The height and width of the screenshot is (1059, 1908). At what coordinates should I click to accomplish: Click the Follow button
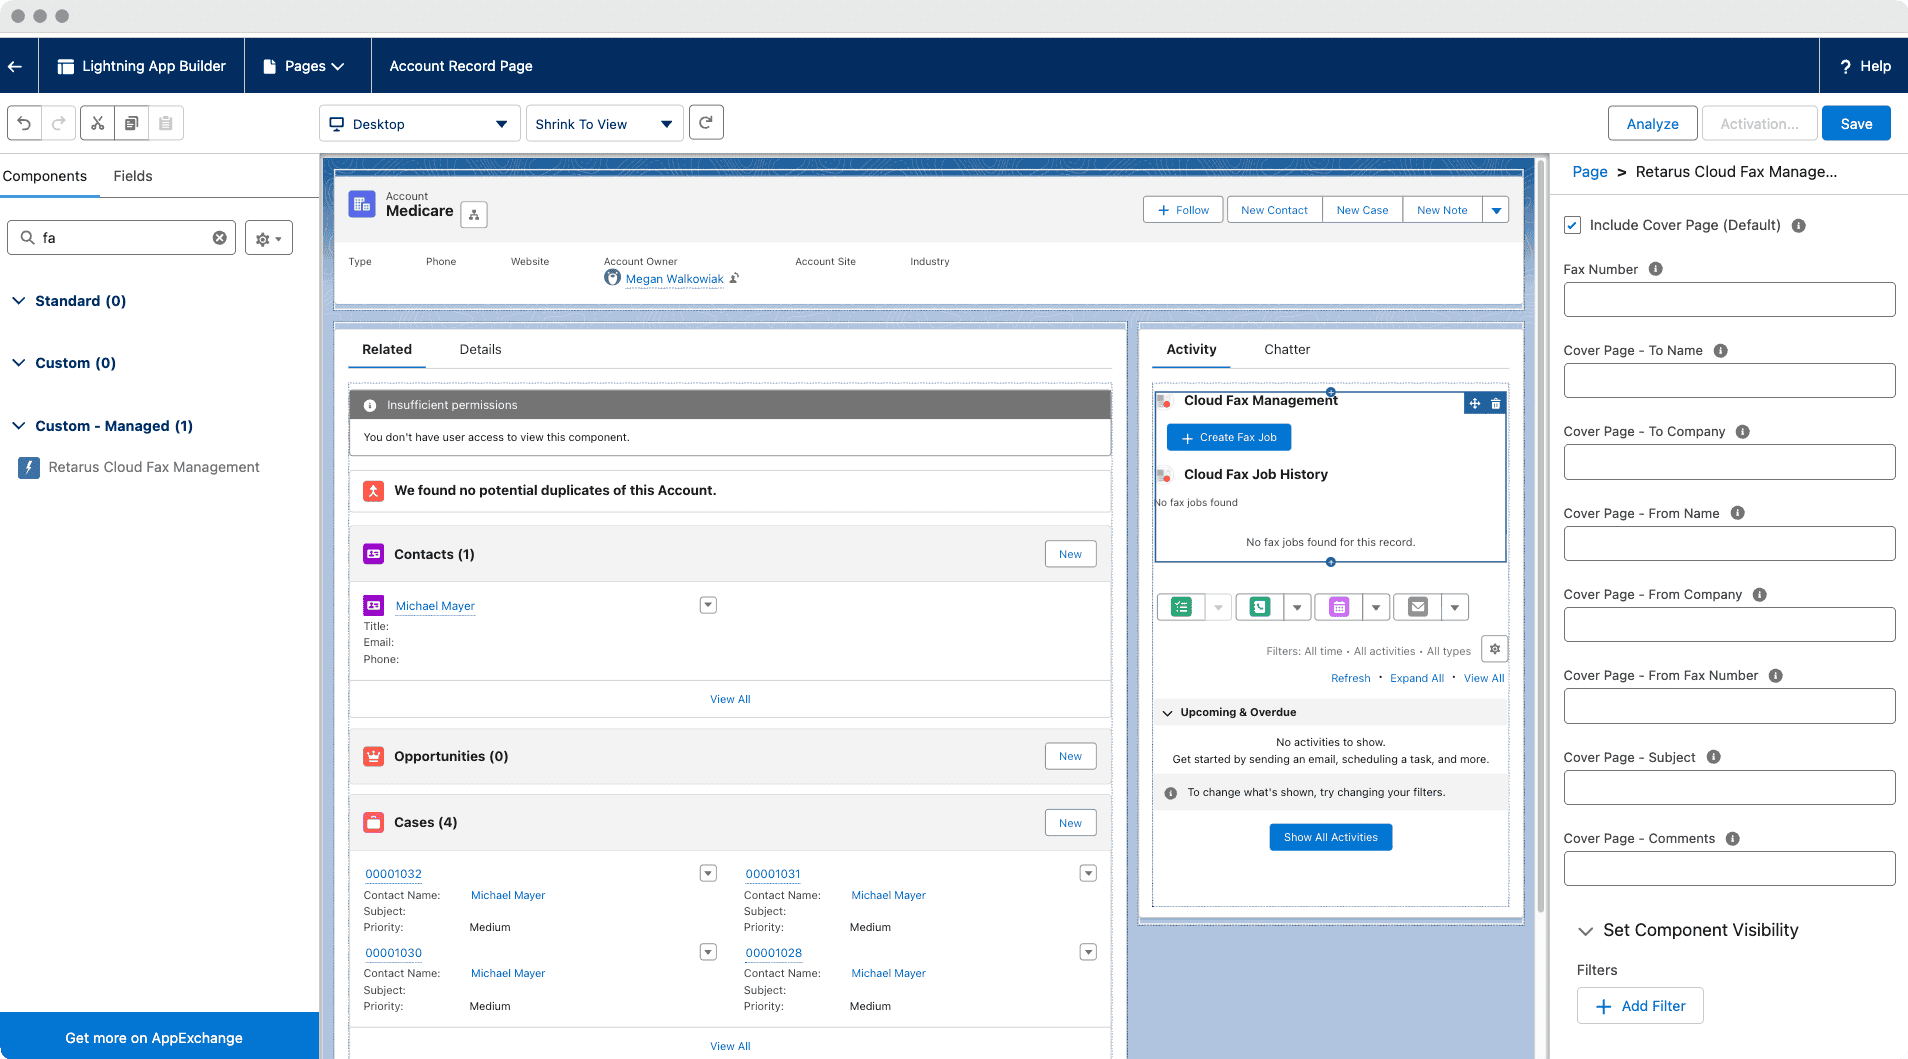coord(1183,210)
